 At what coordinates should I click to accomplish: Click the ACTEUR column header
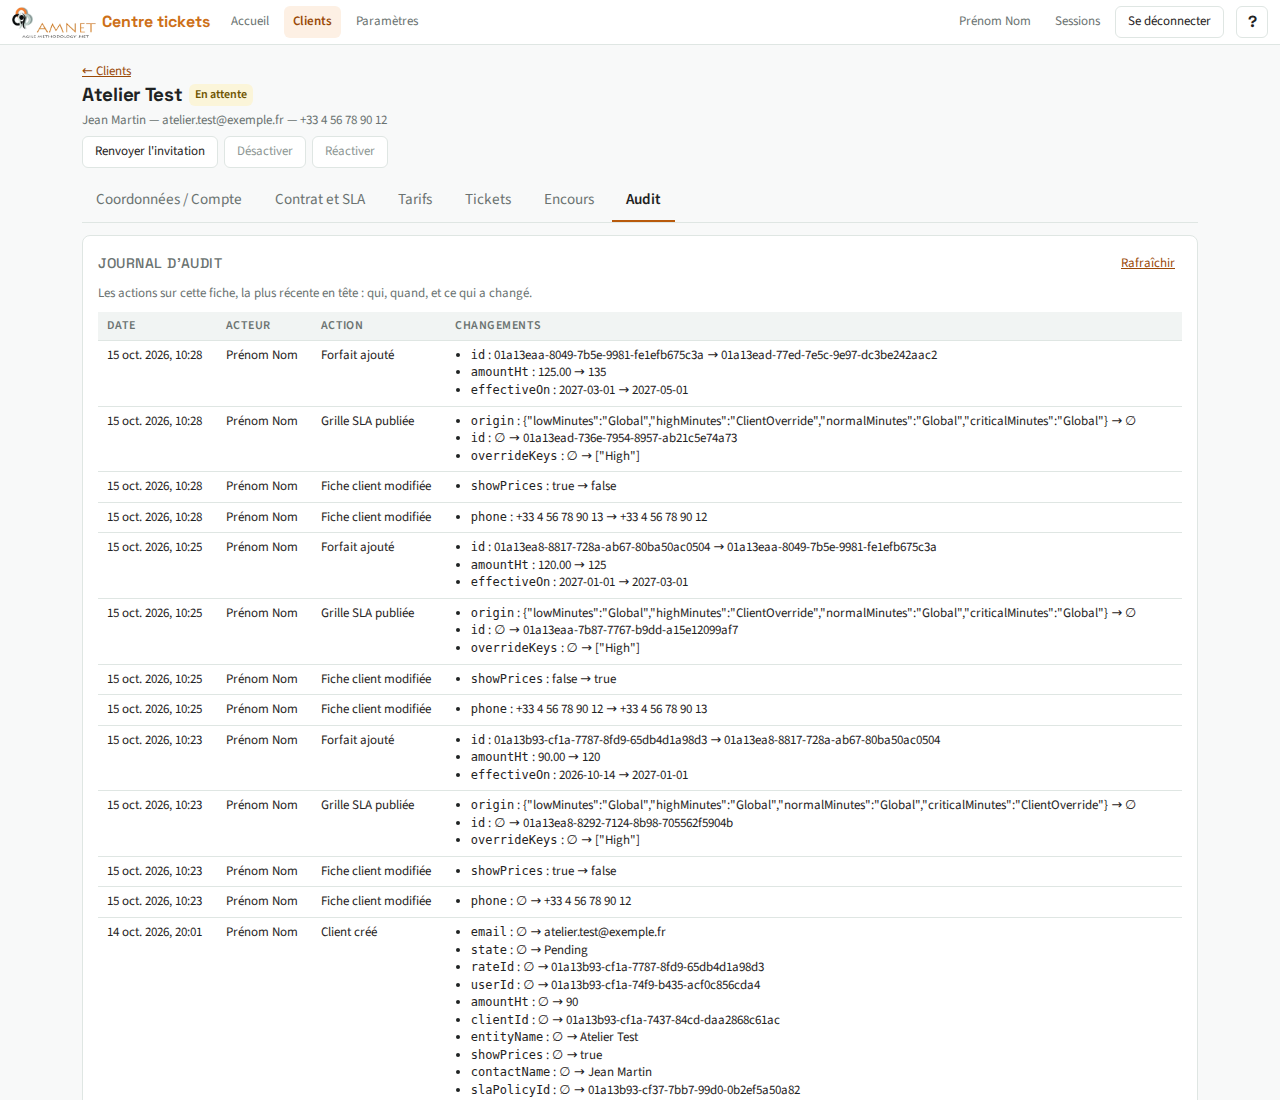point(248,326)
